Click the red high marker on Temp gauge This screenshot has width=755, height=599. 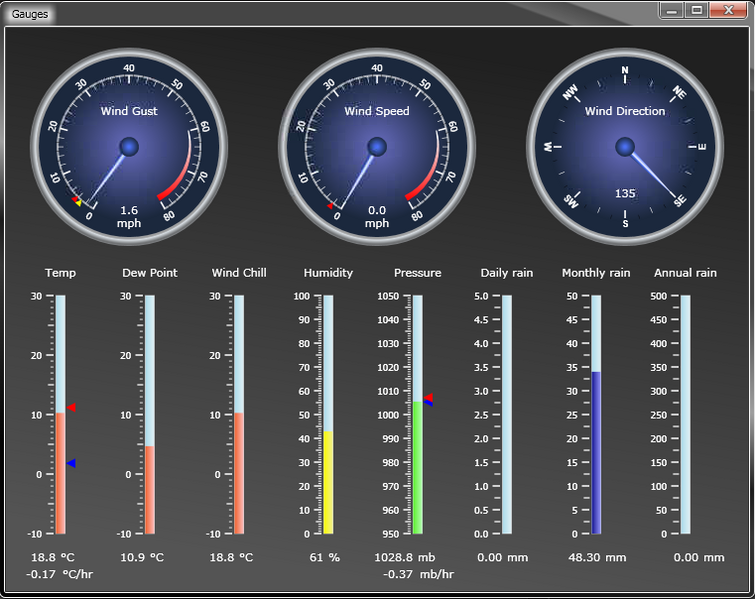(x=71, y=407)
